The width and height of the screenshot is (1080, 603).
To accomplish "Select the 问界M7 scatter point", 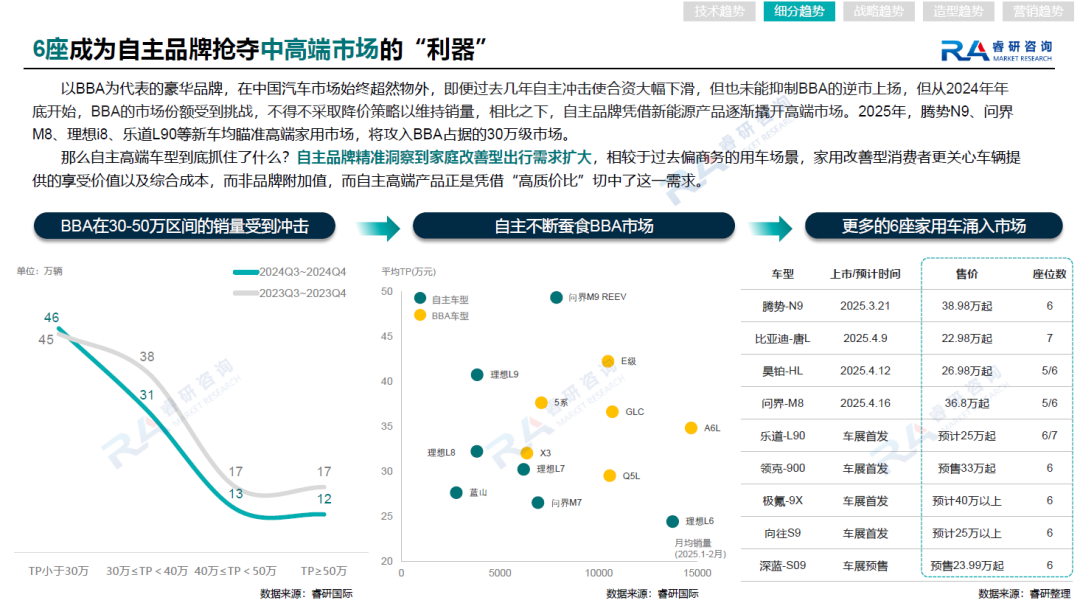I will pyautogui.click(x=538, y=503).
